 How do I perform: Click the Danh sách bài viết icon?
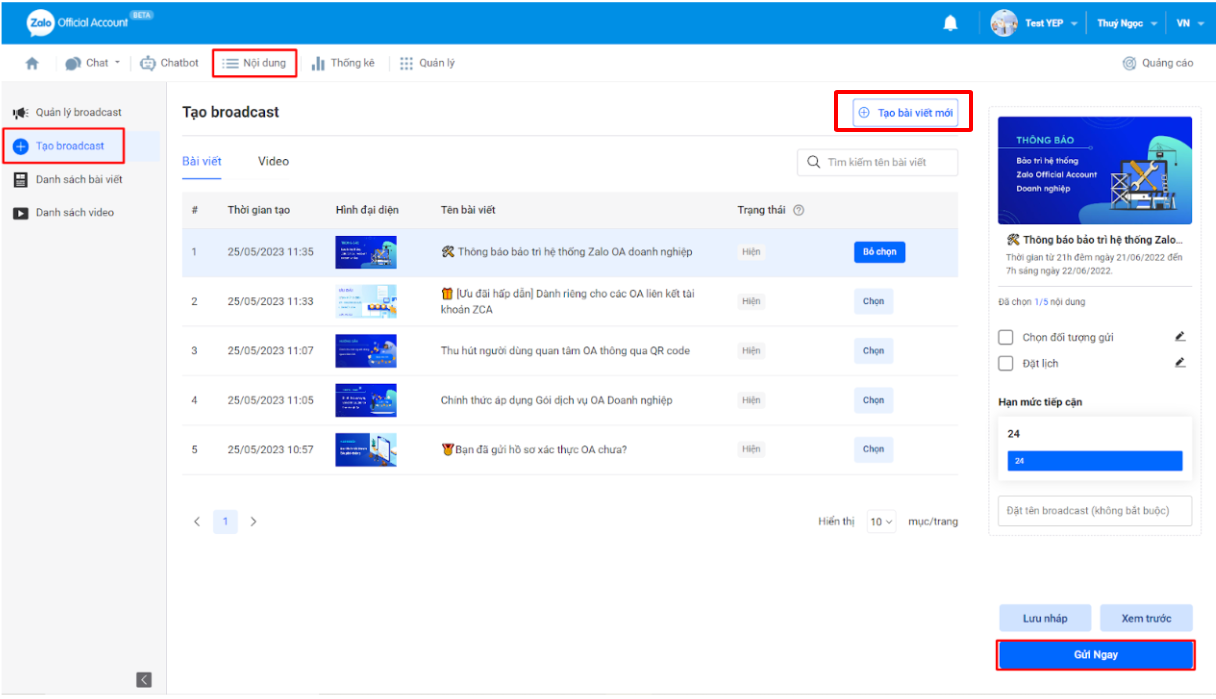(x=20, y=180)
